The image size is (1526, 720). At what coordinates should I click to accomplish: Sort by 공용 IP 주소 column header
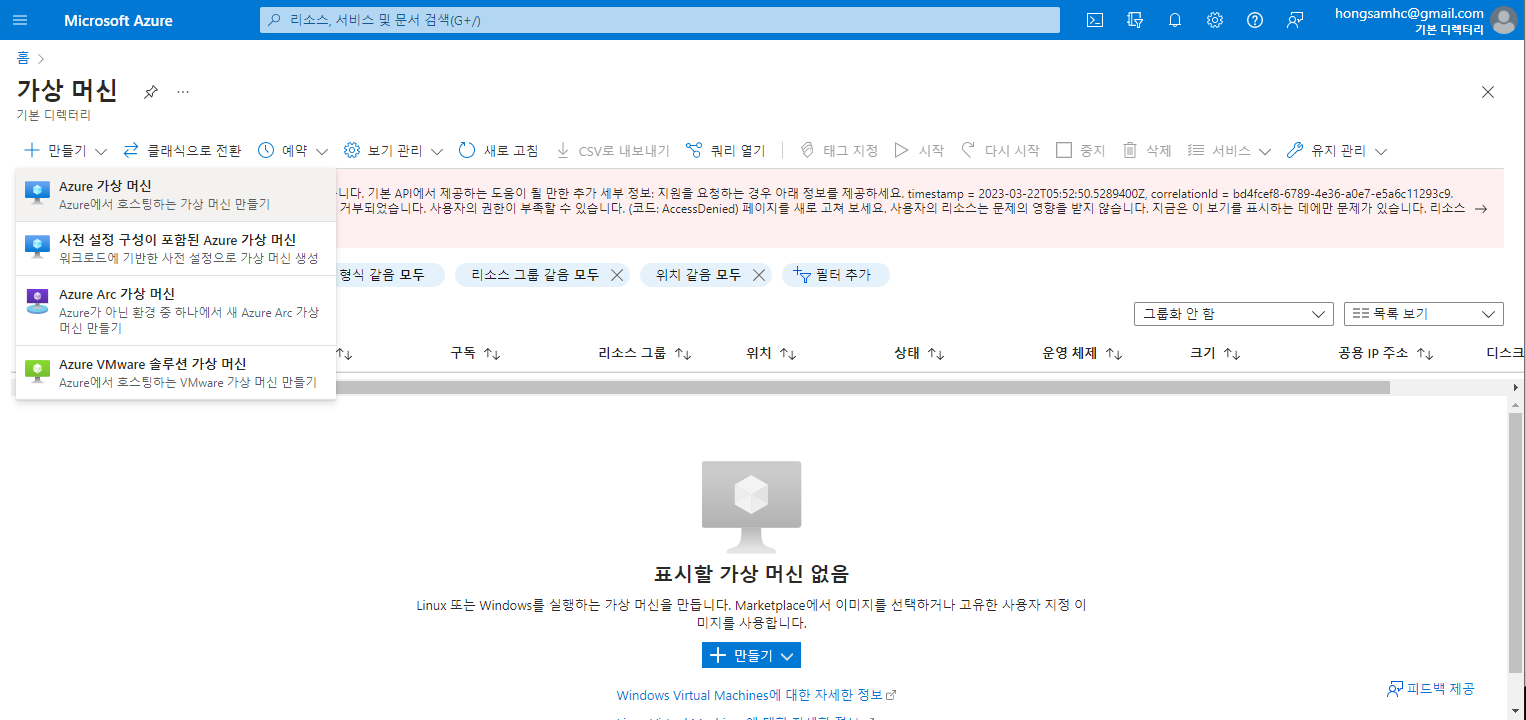(x=1386, y=353)
